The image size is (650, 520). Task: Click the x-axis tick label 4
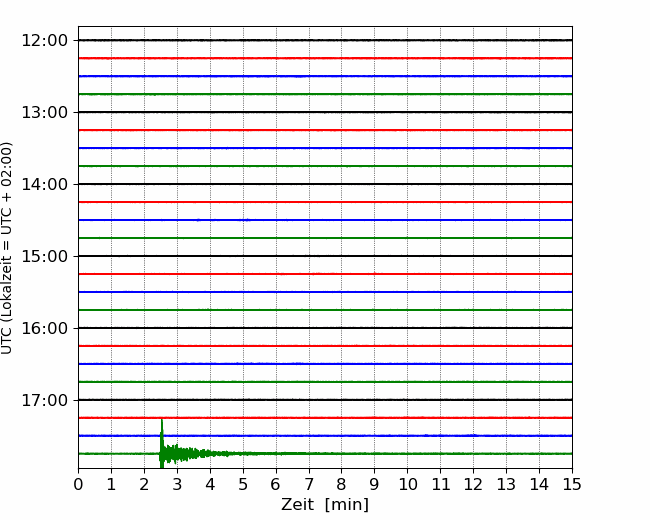(210, 484)
